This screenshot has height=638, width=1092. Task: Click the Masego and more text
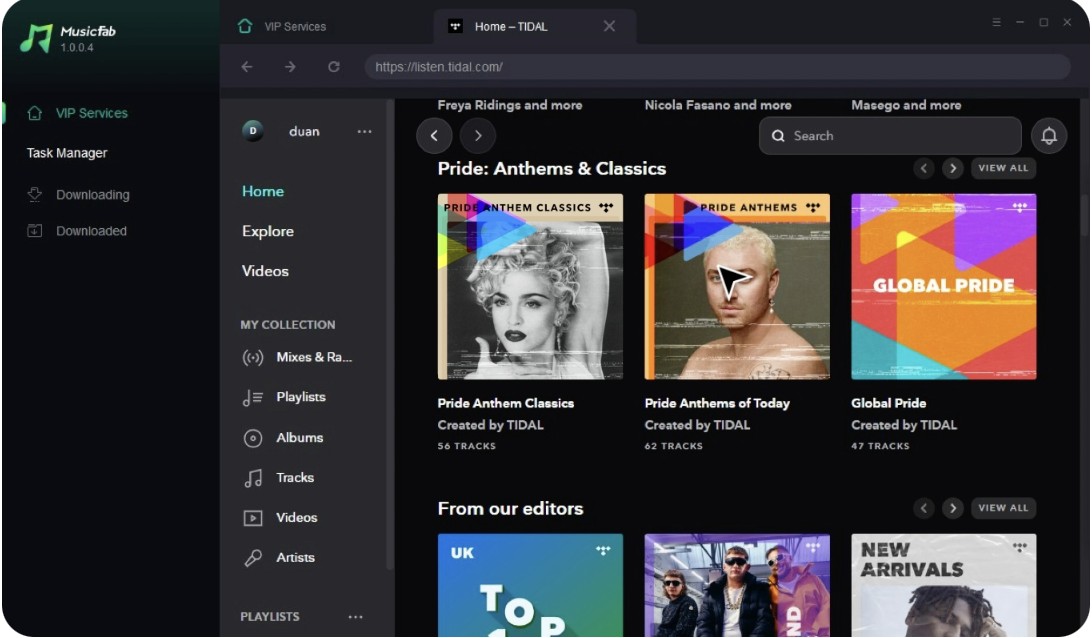tap(906, 105)
